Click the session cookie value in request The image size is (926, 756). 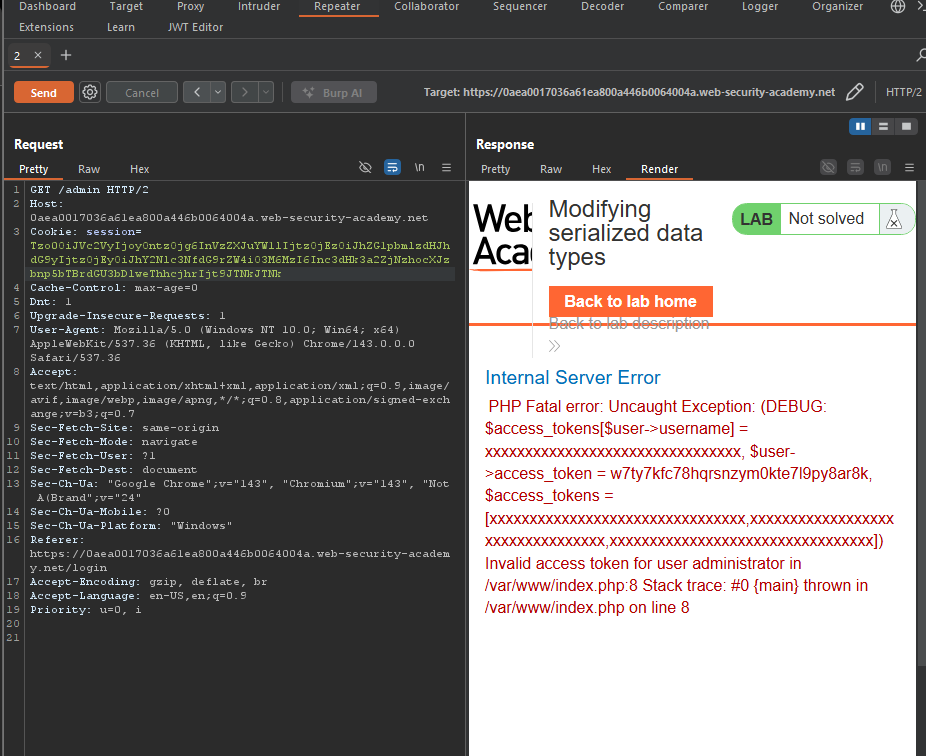[240, 259]
